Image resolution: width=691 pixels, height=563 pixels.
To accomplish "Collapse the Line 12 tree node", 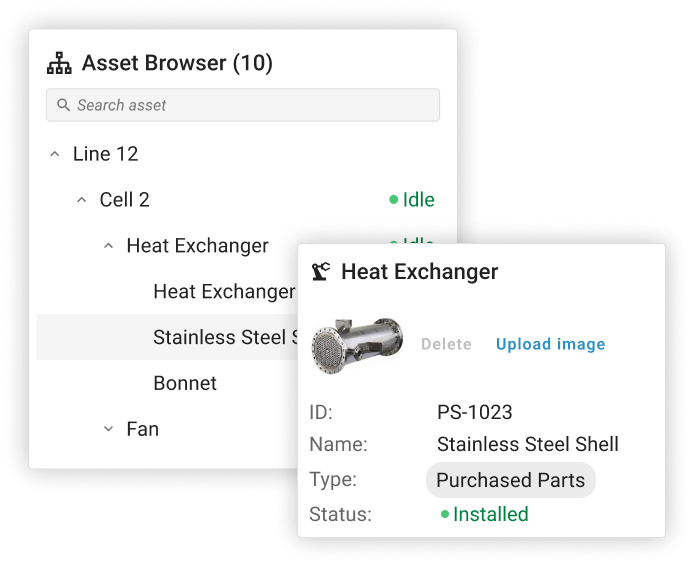I will coord(54,154).
